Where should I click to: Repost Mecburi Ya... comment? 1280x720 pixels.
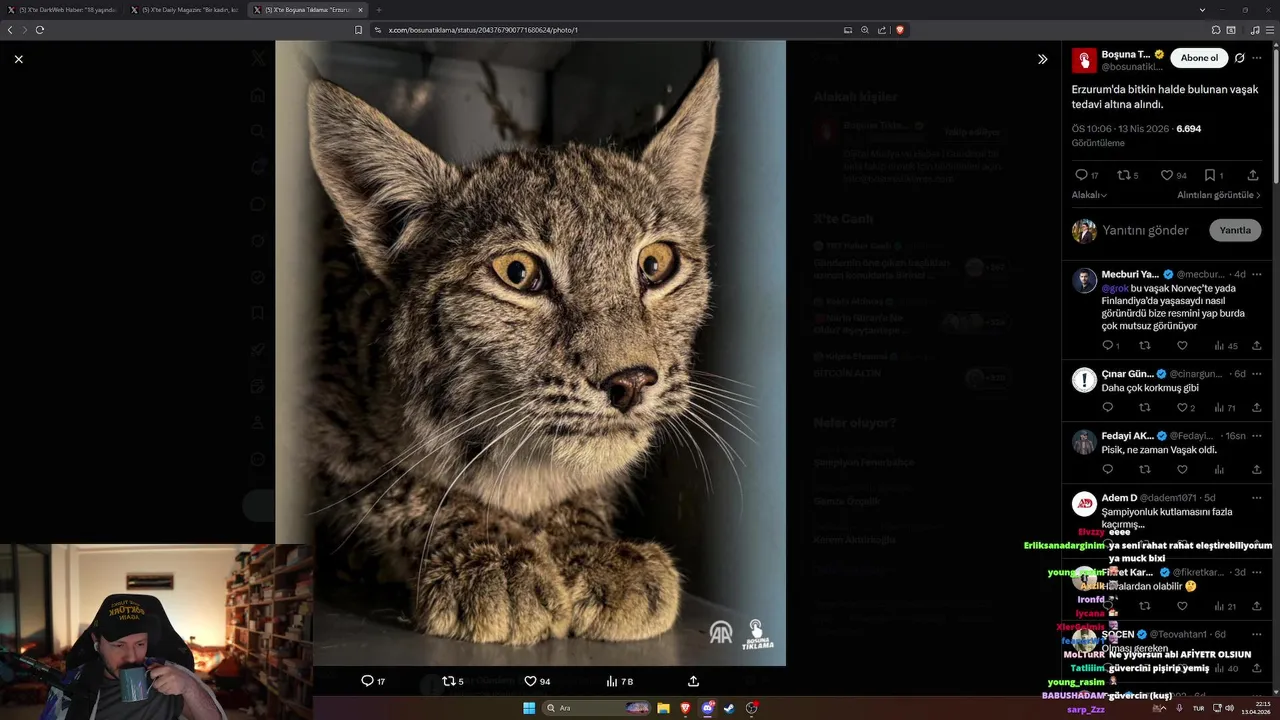point(1145,346)
